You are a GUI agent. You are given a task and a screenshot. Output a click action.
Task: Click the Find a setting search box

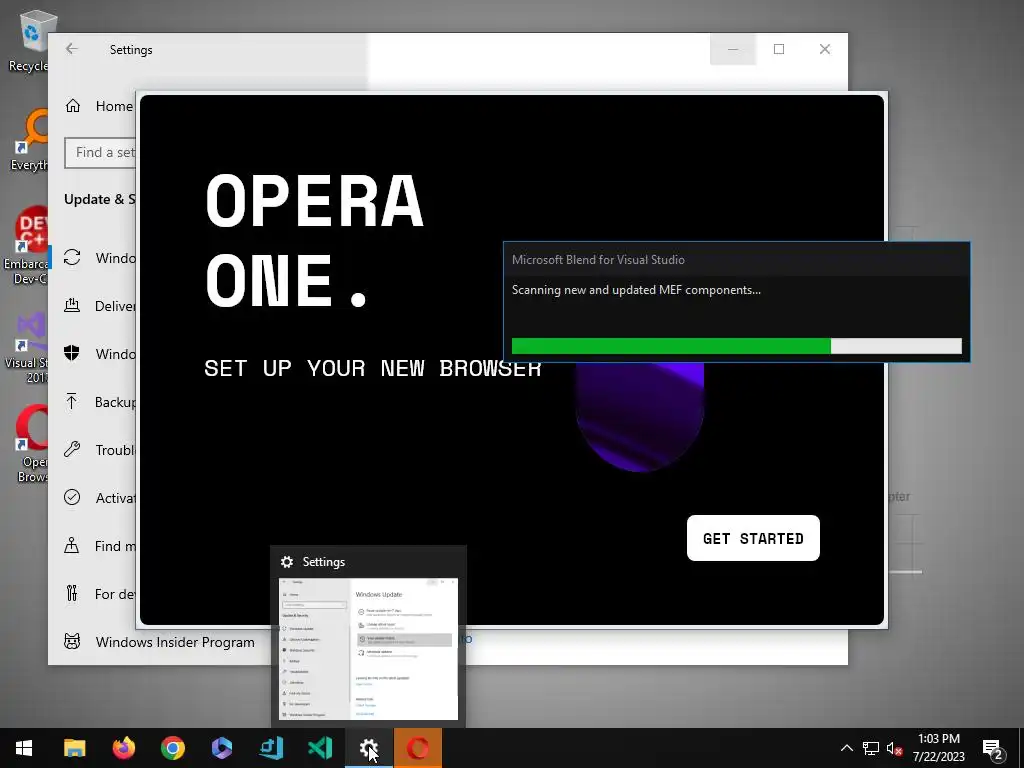coord(100,152)
